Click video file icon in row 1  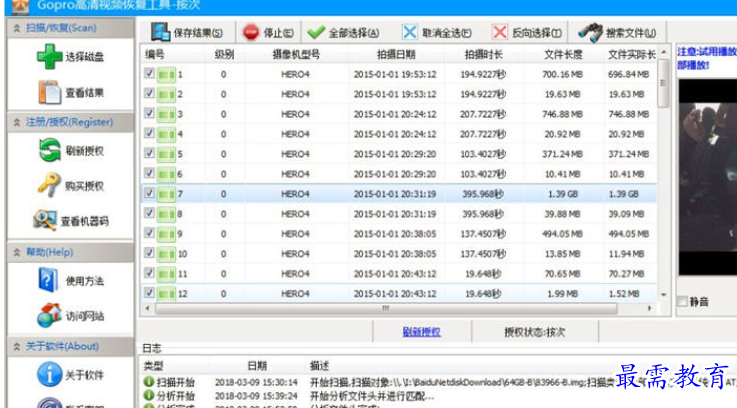pyautogui.click(x=166, y=74)
